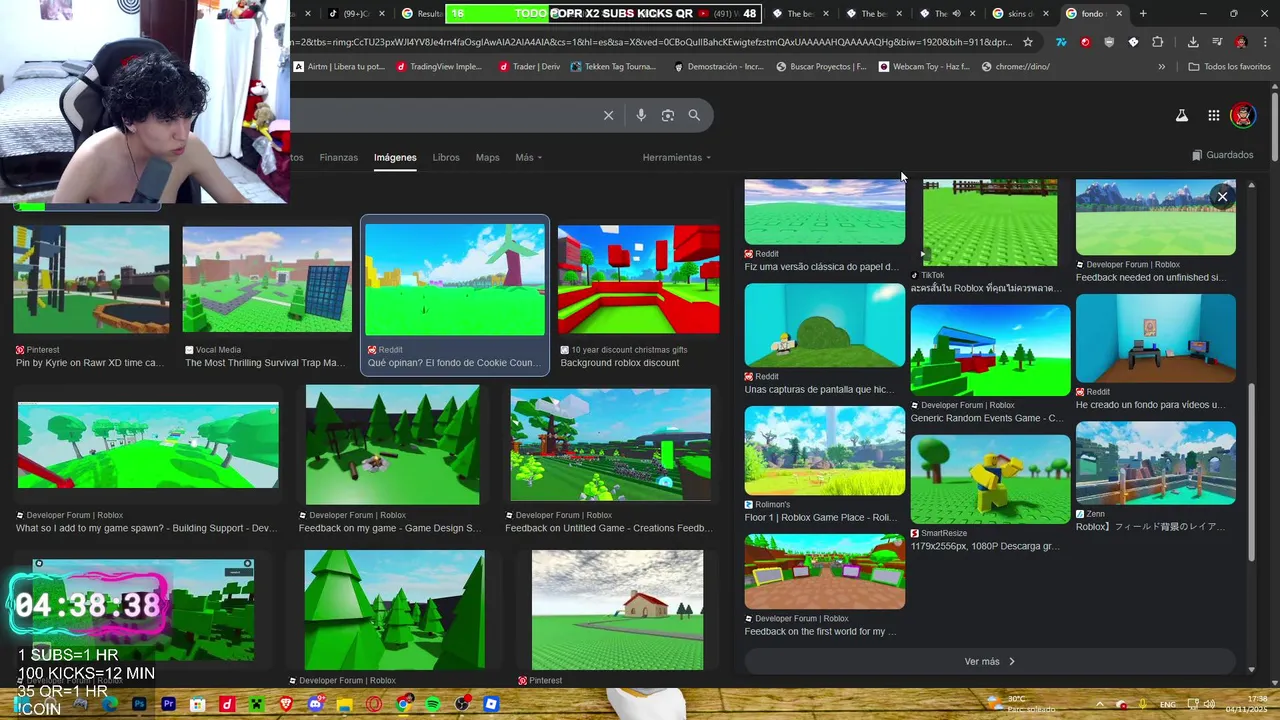Open 'What so I add to my game spawn' image

pyautogui.click(x=148, y=445)
